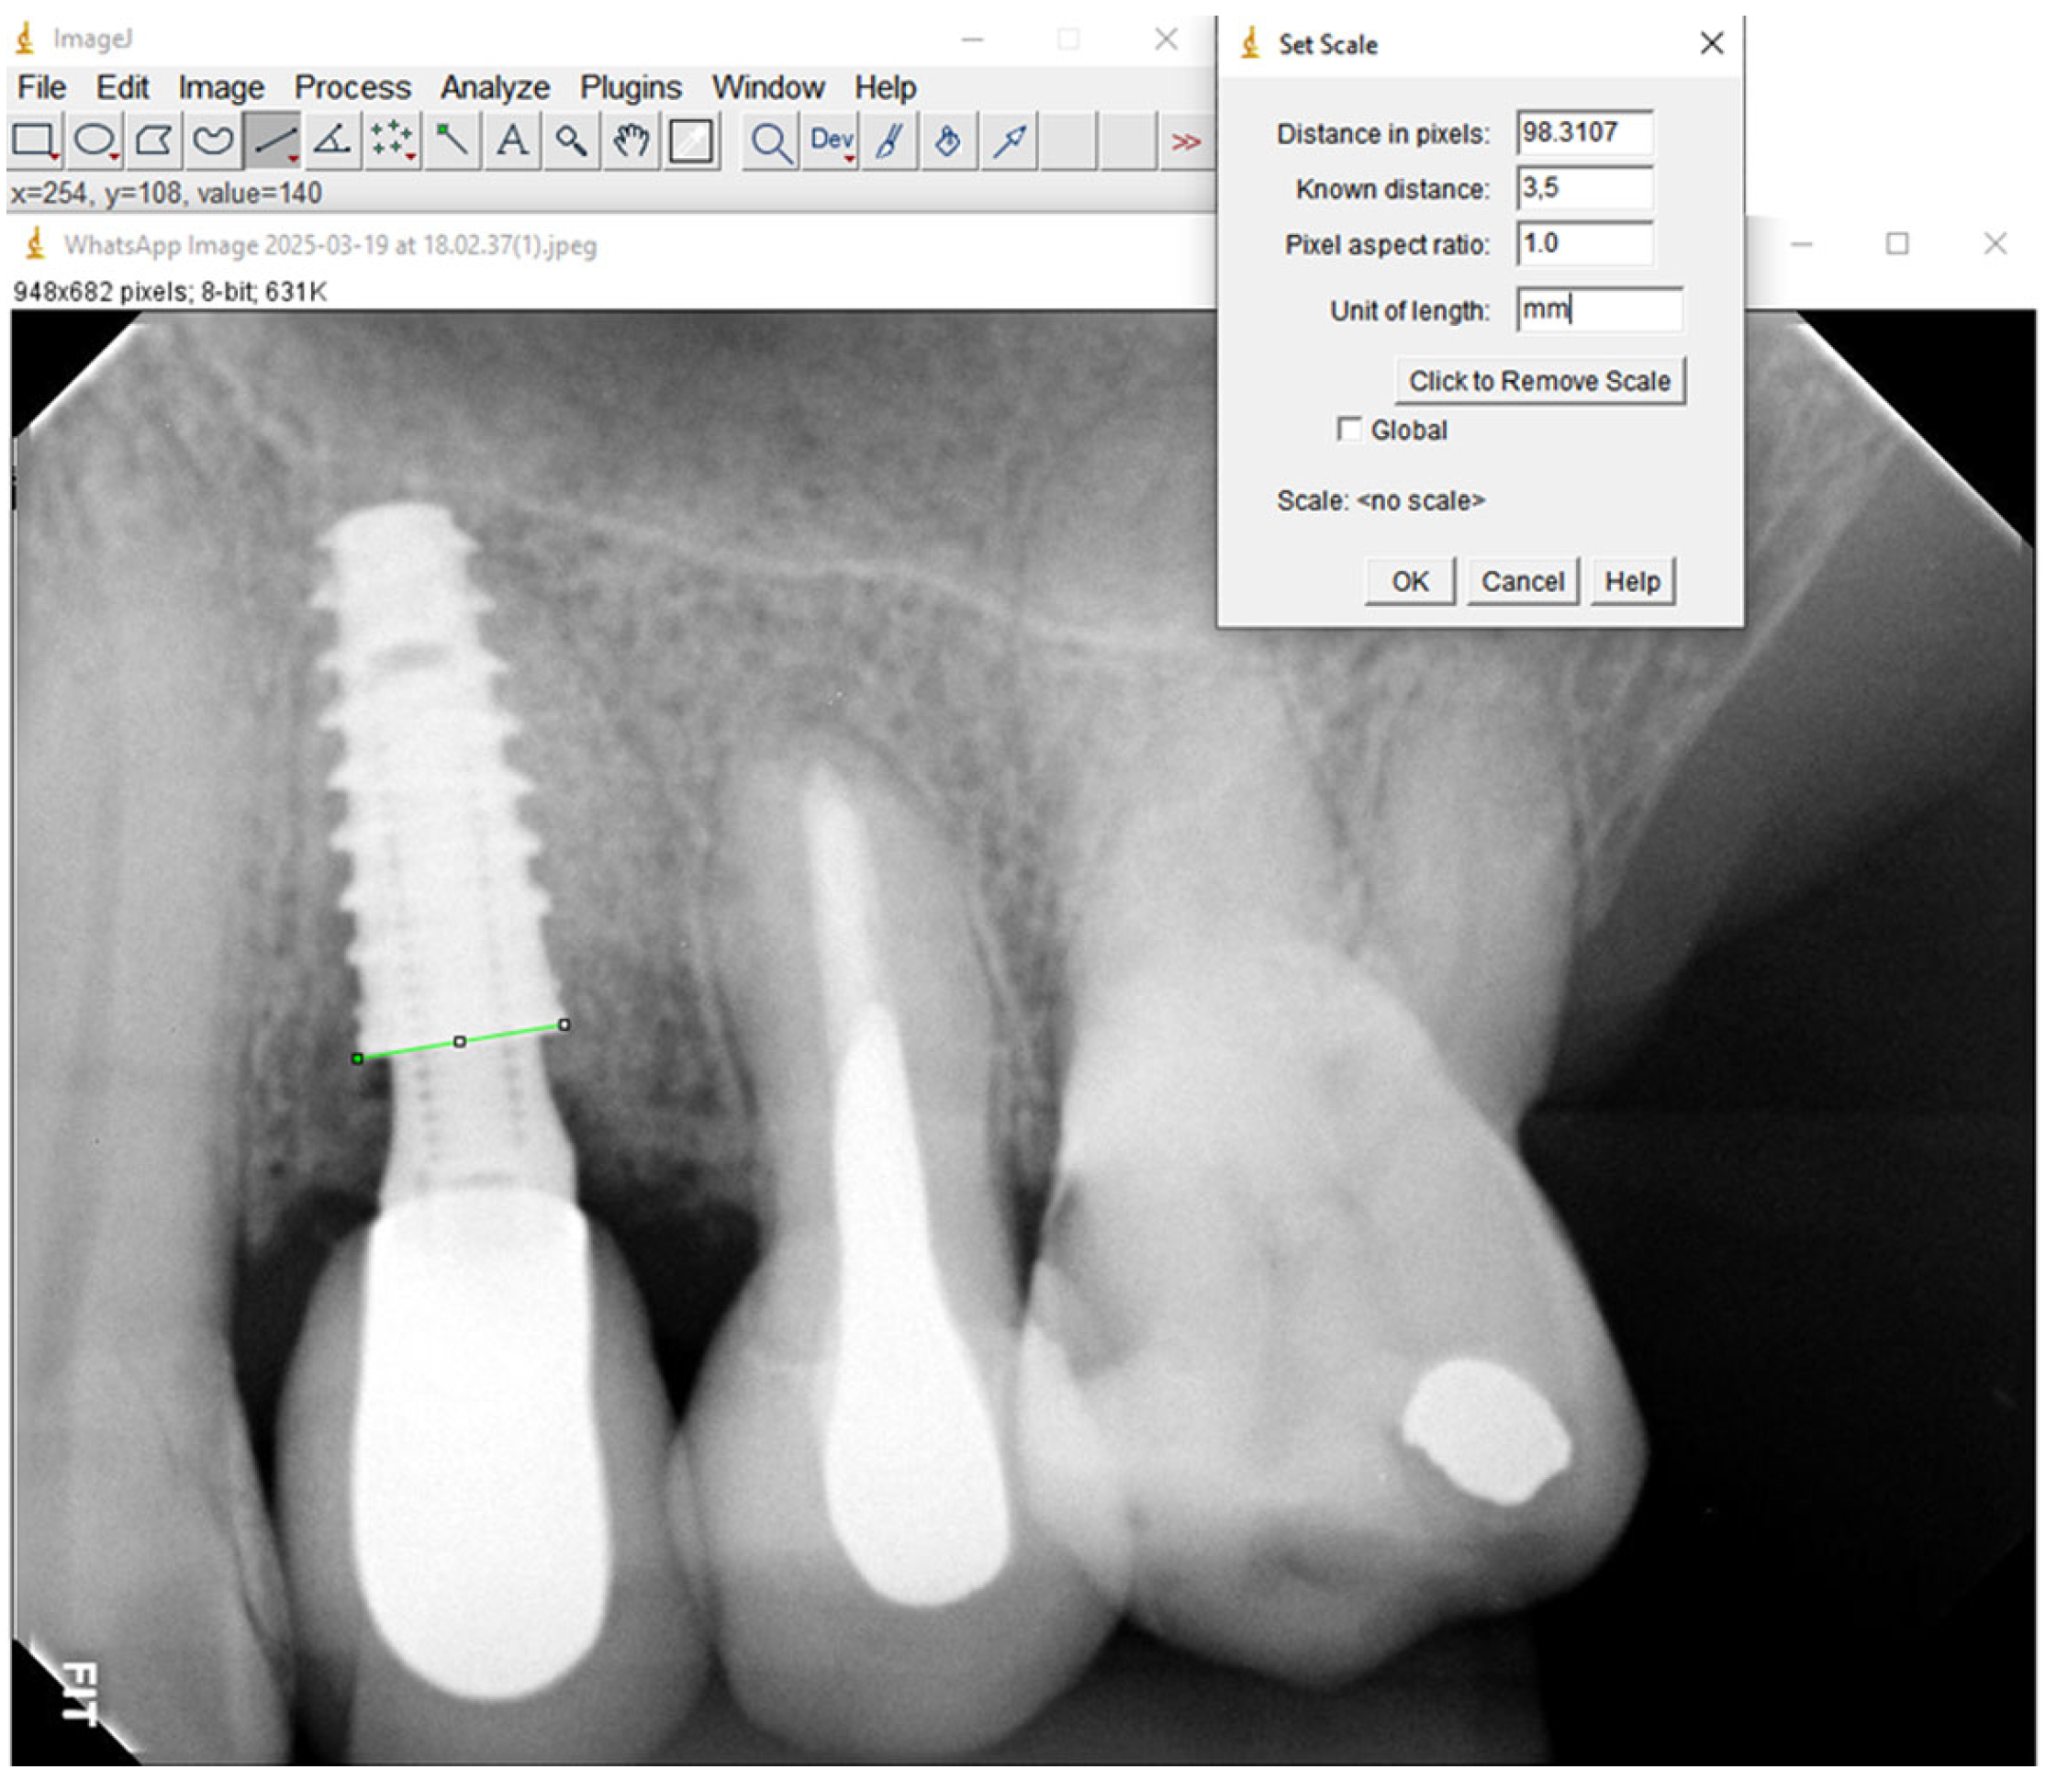Select the Text tool

(x=512, y=141)
